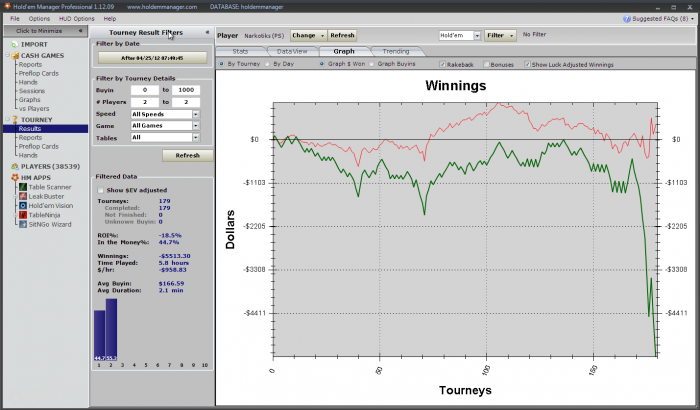Click the HM Apps gear icon
The width and height of the screenshot is (700, 410).
(15, 178)
